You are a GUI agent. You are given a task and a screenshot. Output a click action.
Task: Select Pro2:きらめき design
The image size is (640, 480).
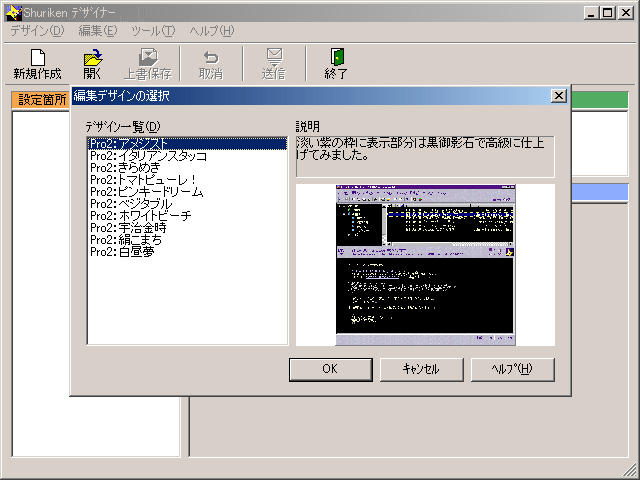coord(187,168)
